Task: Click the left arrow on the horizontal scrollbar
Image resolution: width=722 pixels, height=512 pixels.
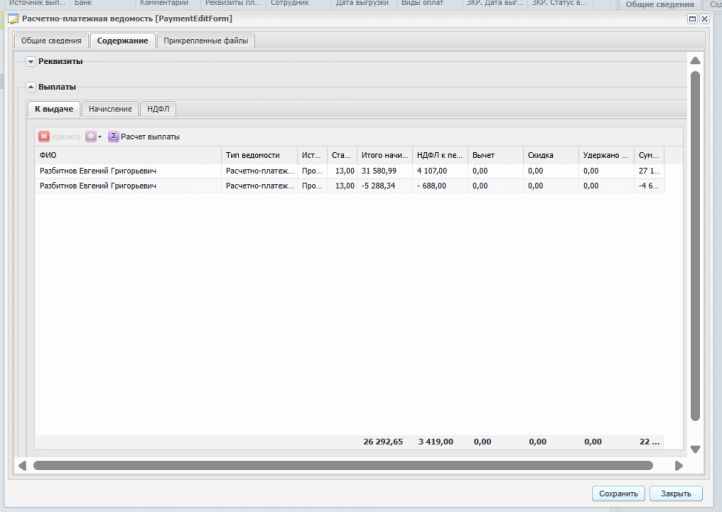Action: [x=22, y=465]
